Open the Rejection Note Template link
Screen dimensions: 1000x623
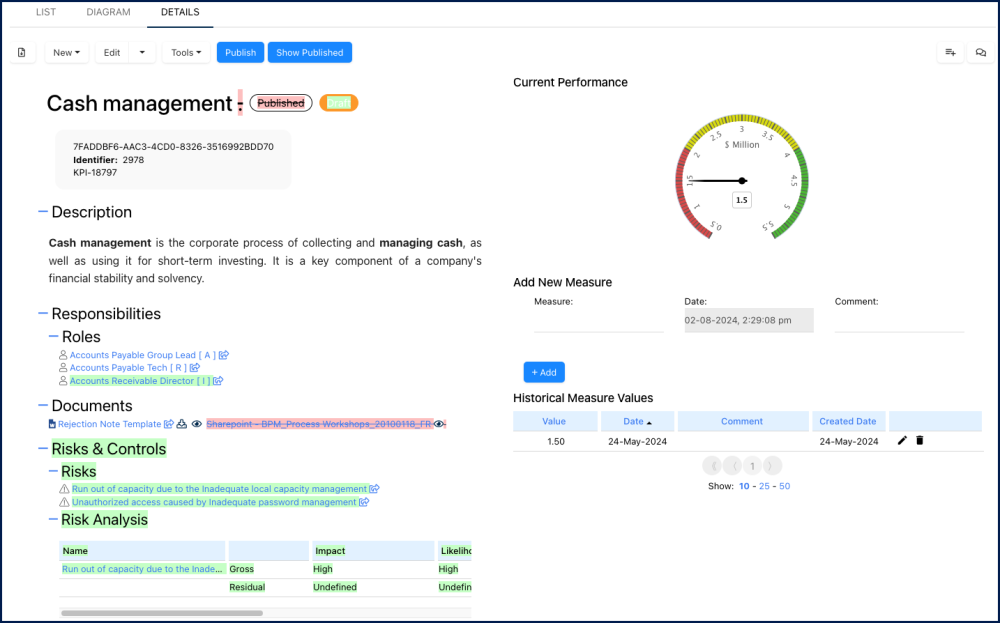coord(110,424)
